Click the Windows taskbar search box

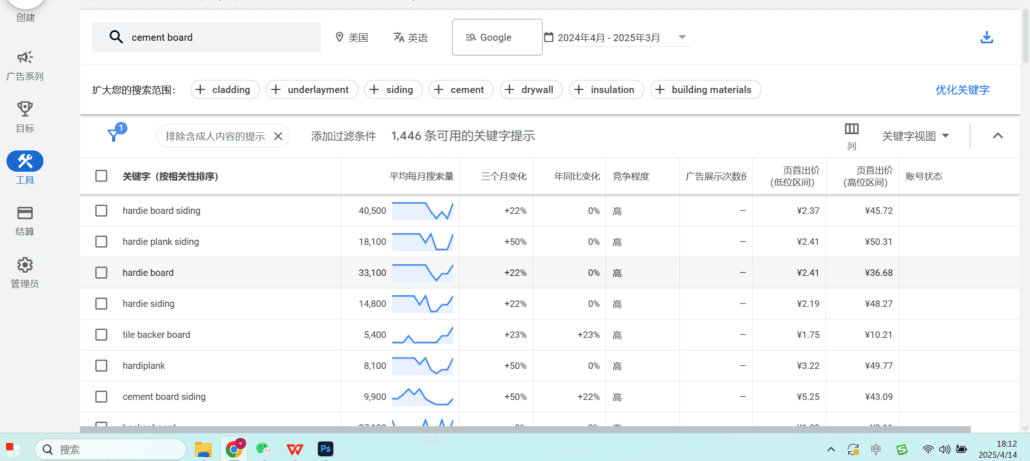click(x=109, y=449)
